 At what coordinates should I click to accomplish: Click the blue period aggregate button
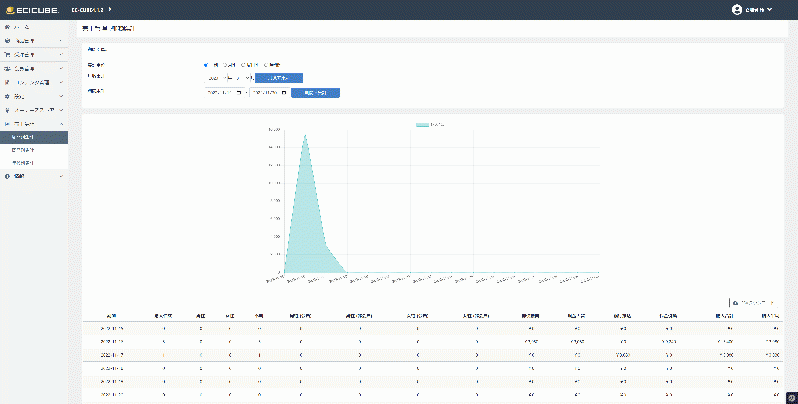click(315, 93)
